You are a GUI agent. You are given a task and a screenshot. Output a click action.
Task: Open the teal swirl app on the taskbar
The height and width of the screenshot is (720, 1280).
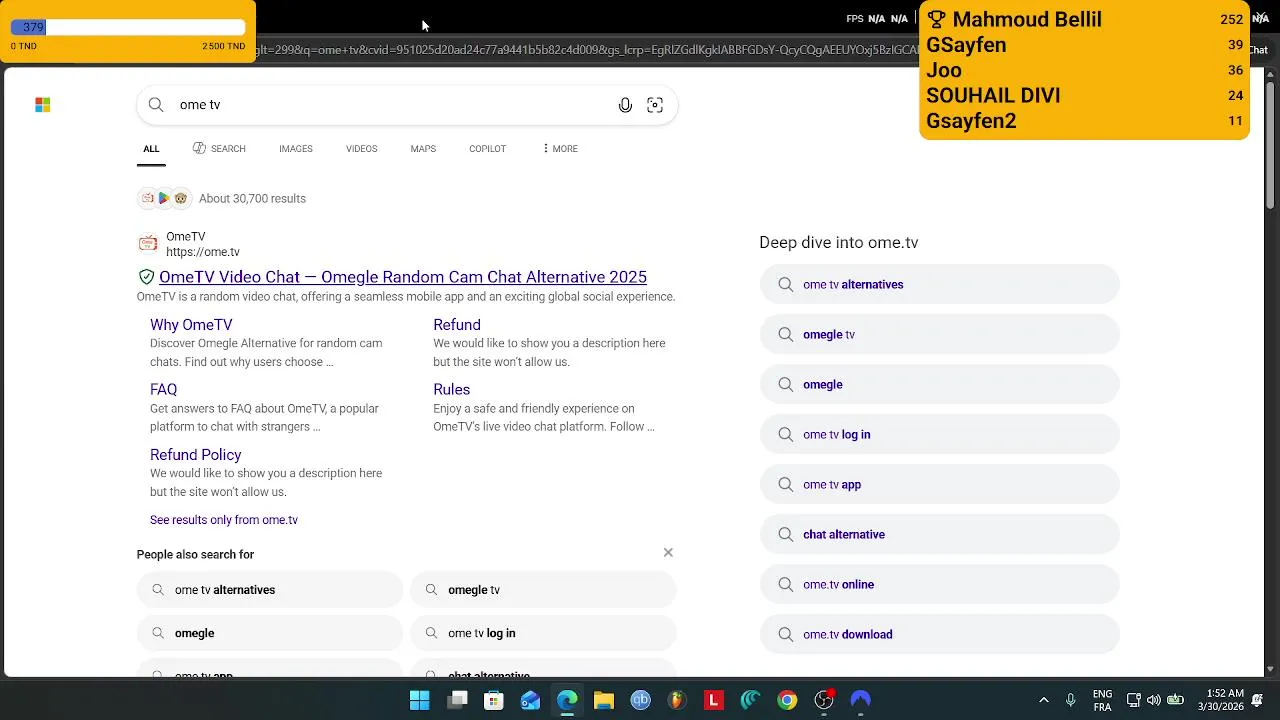(x=751, y=700)
